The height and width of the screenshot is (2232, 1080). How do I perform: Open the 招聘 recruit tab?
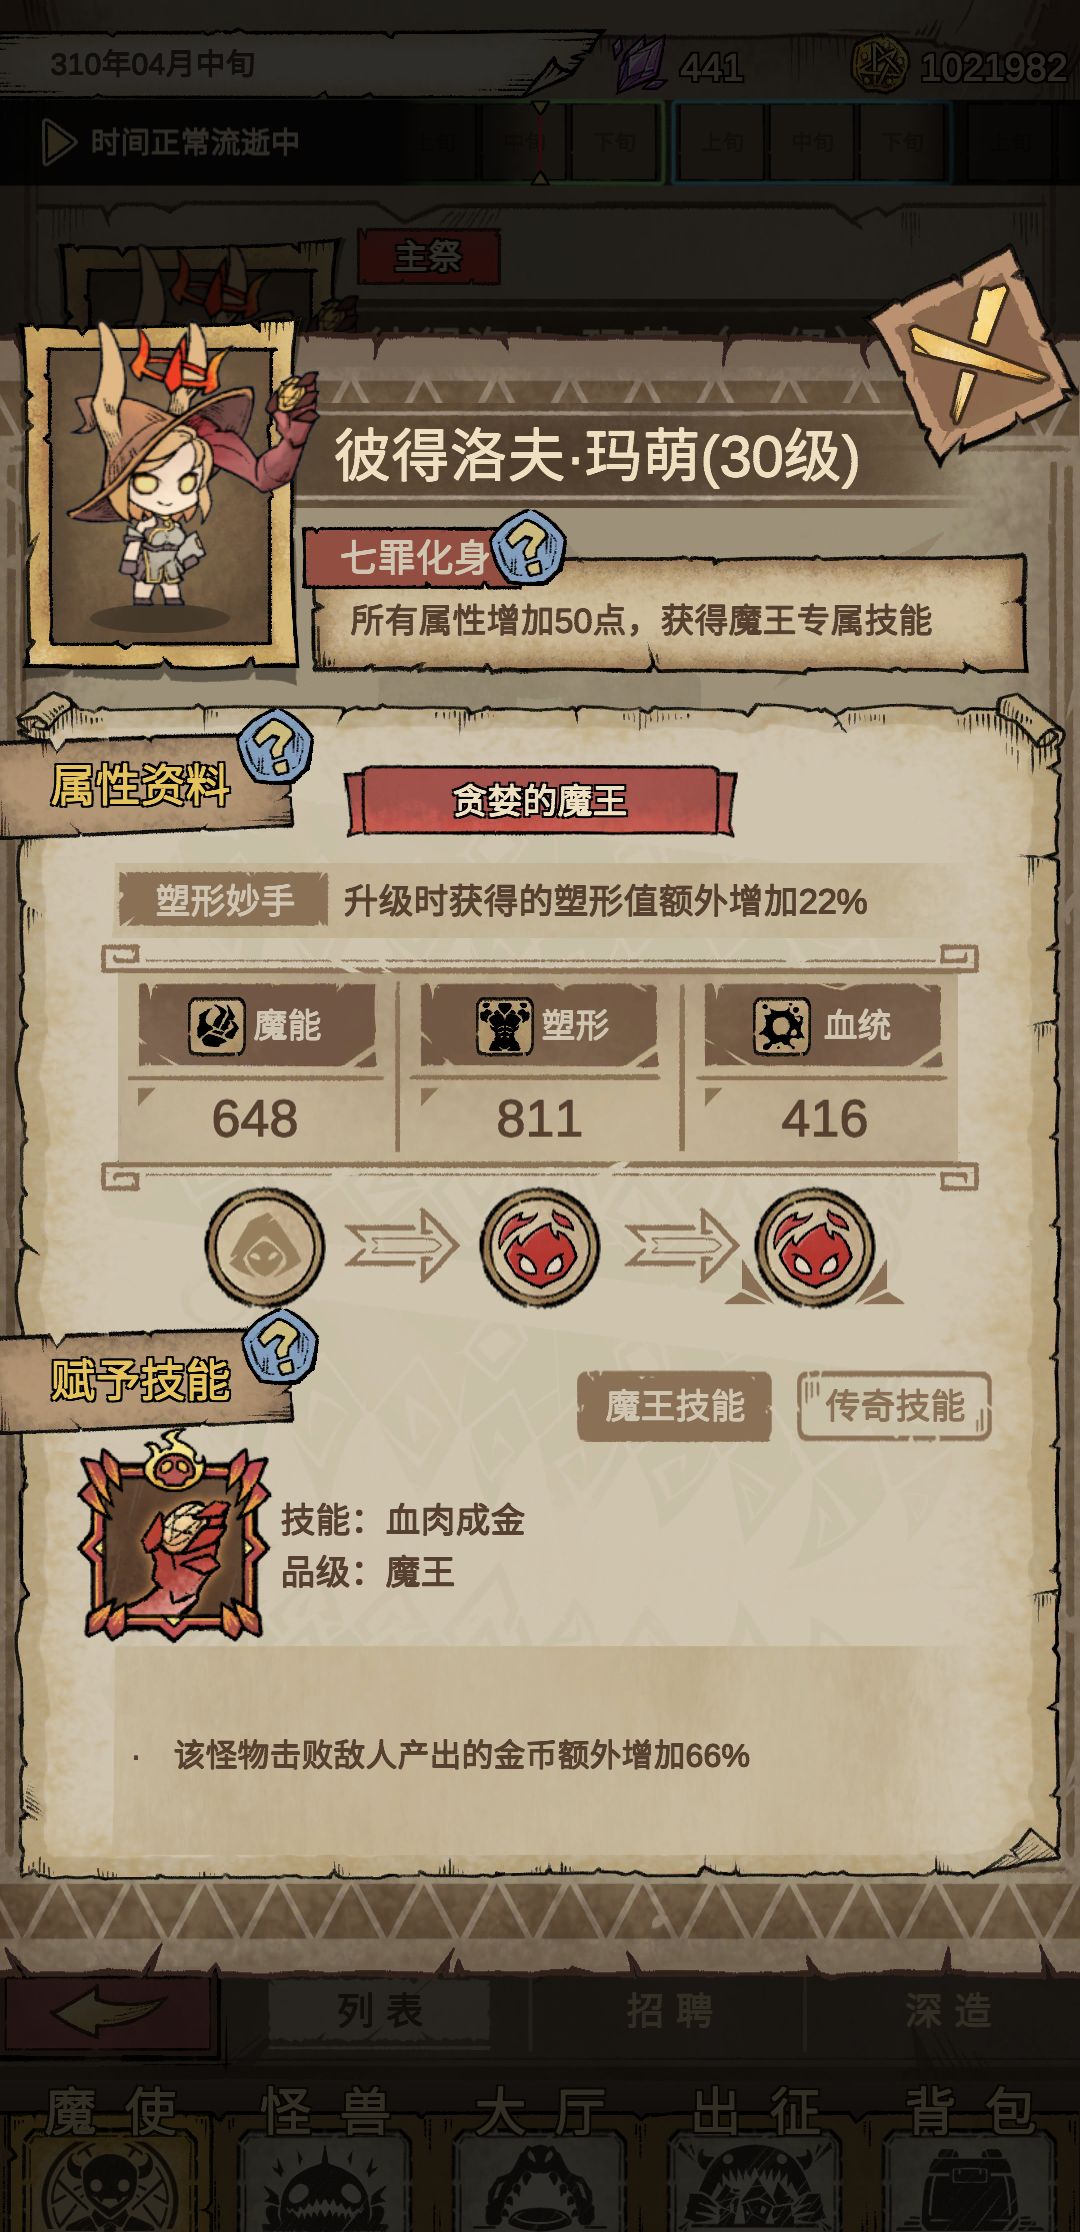pos(669,2009)
